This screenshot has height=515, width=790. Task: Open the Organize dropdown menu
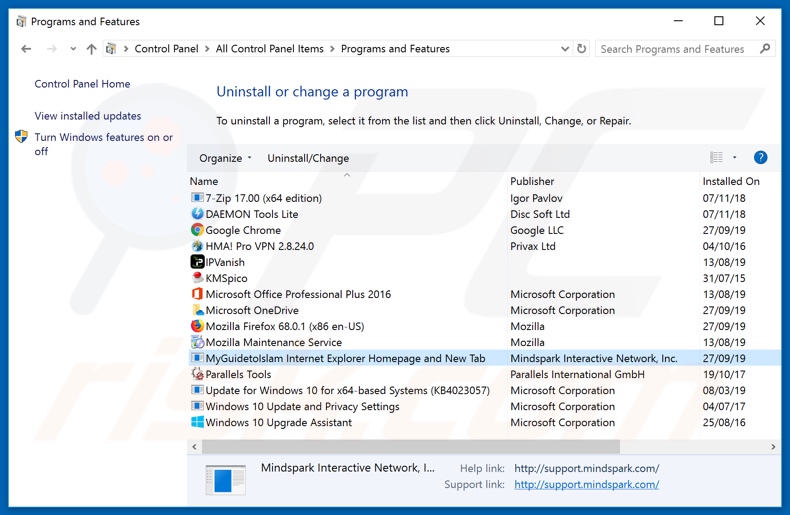(225, 158)
